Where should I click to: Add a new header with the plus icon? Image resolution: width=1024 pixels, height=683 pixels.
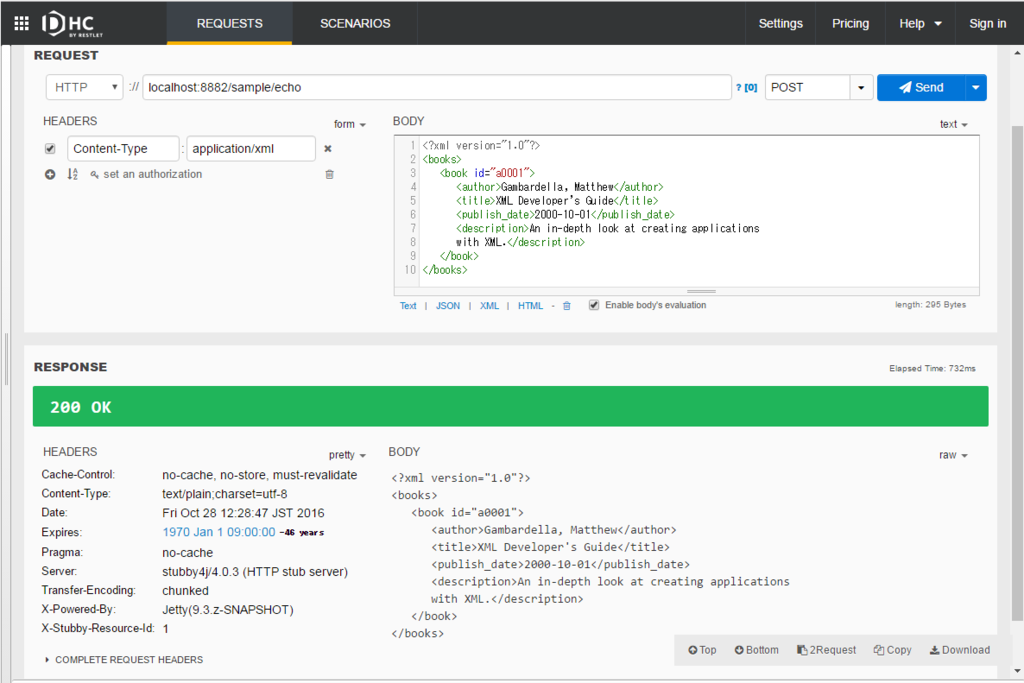tap(50, 174)
